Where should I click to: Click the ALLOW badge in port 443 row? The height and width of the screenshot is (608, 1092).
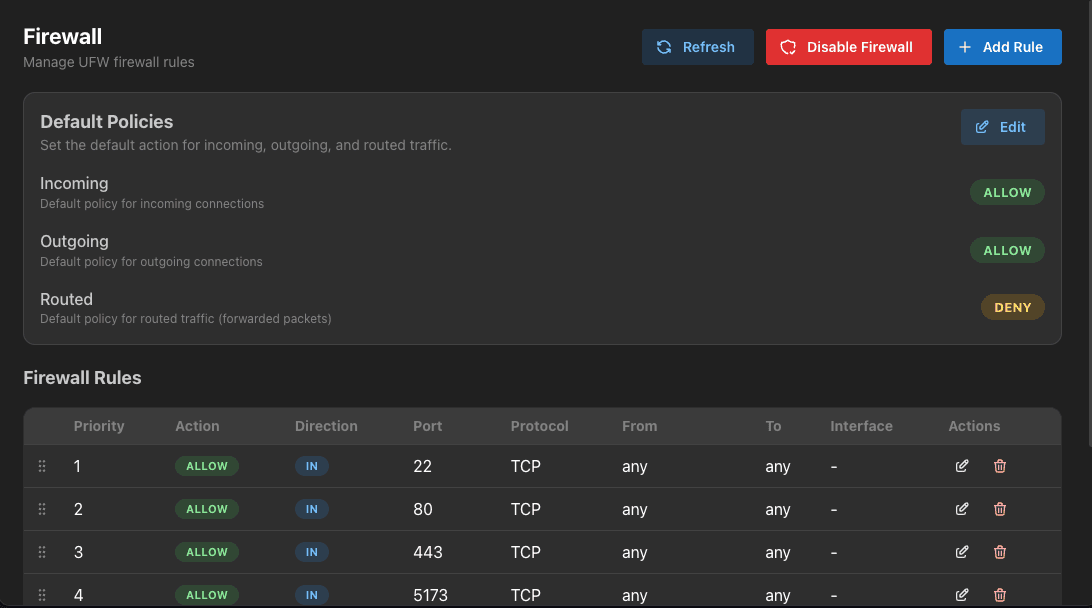point(207,552)
